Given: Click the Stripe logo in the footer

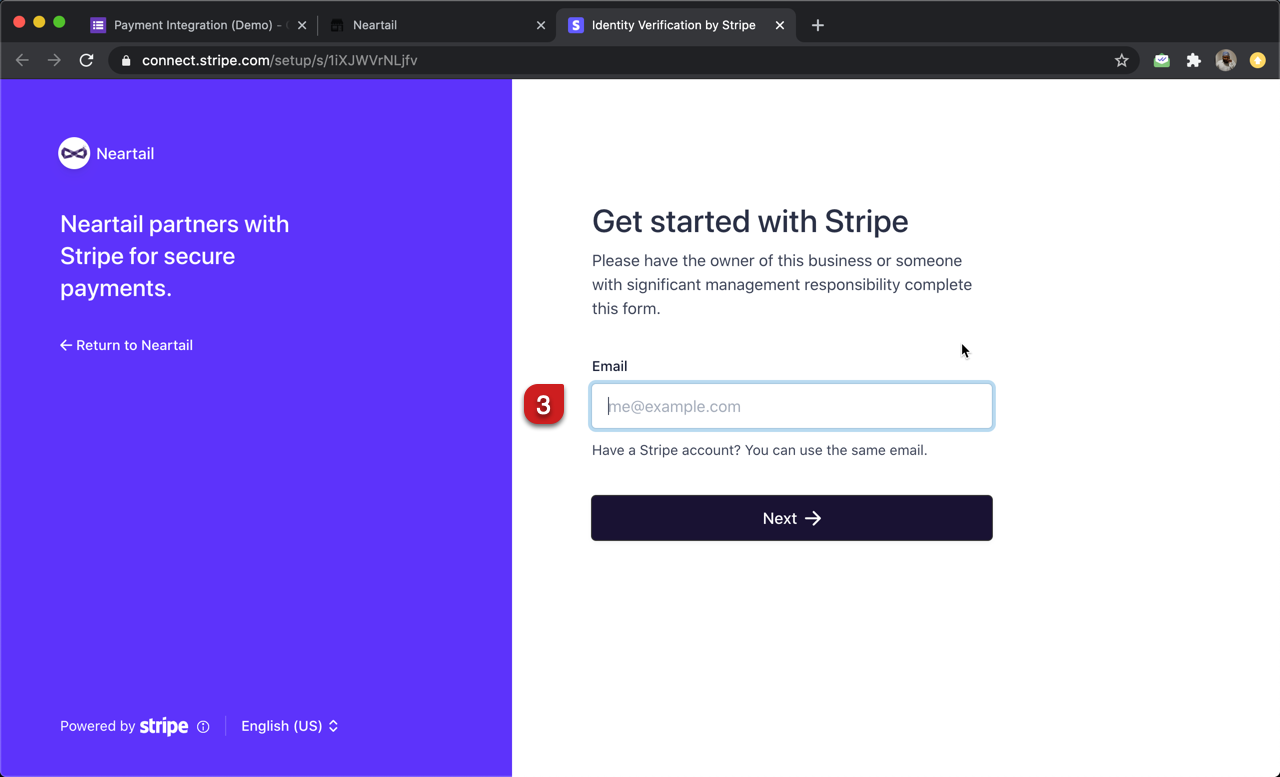Looking at the screenshot, I should point(163,726).
